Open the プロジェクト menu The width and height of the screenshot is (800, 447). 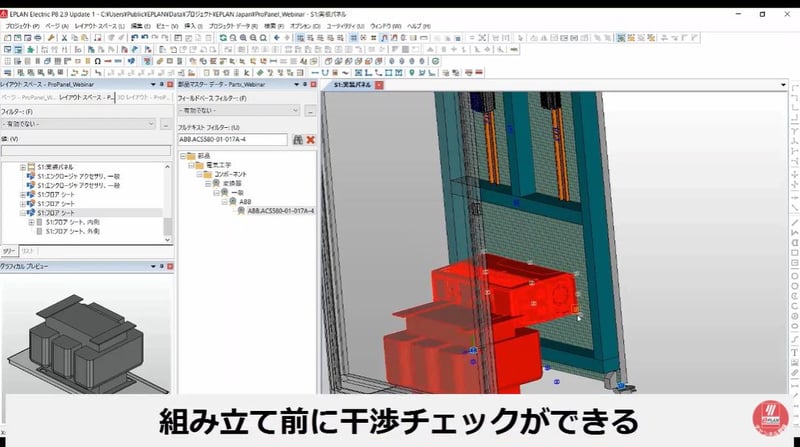click(x=22, y=26)
